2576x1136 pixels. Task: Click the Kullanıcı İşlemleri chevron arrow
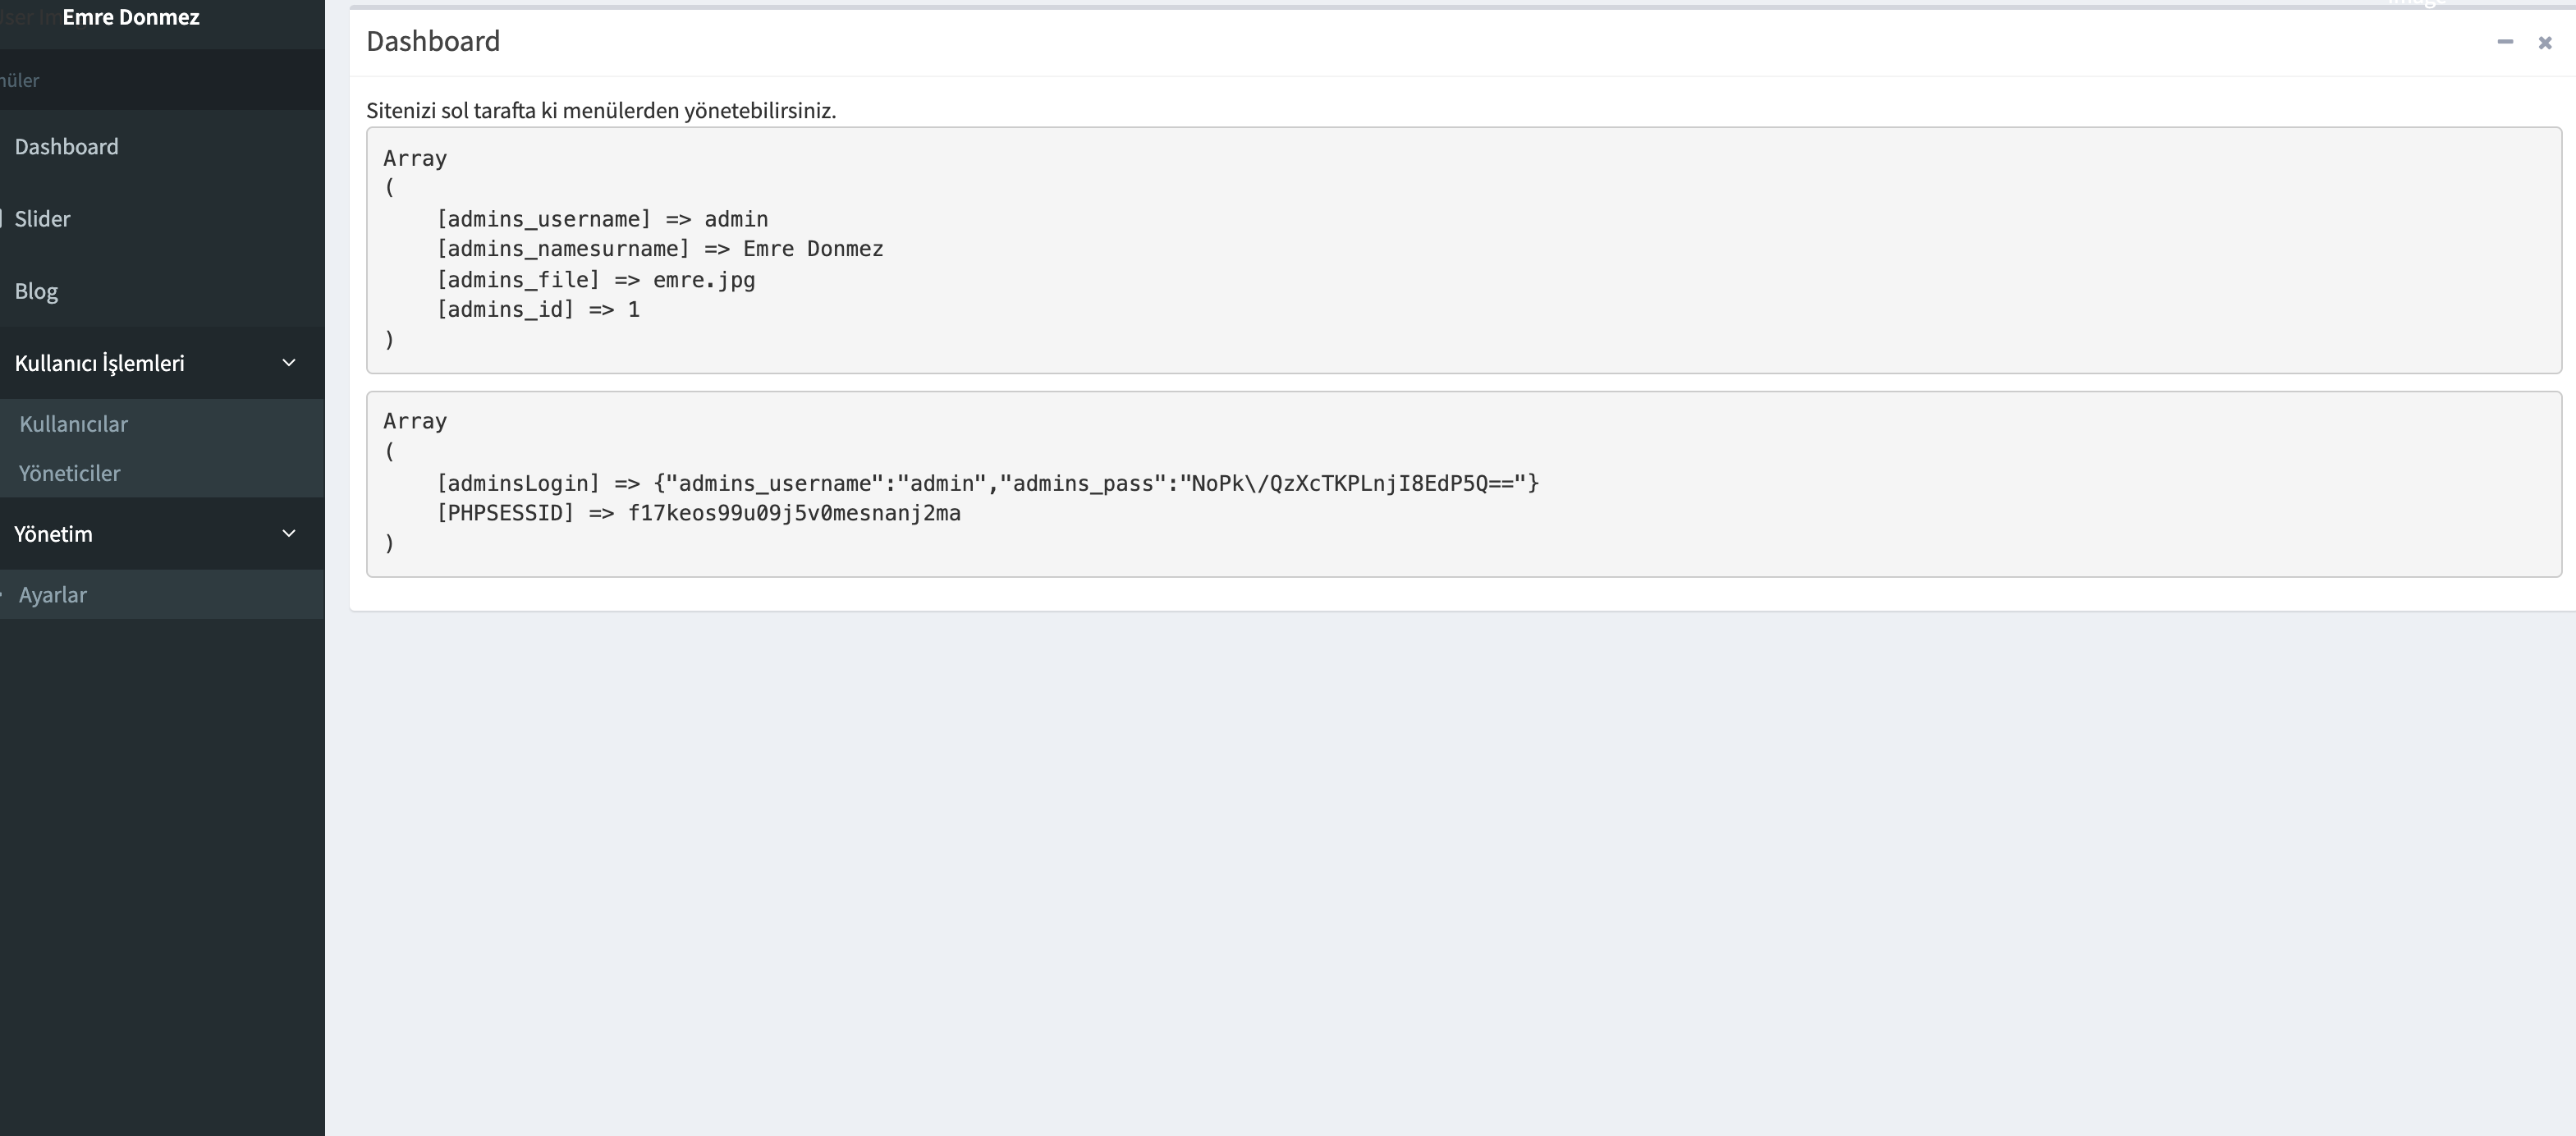[x=289, y=362]
